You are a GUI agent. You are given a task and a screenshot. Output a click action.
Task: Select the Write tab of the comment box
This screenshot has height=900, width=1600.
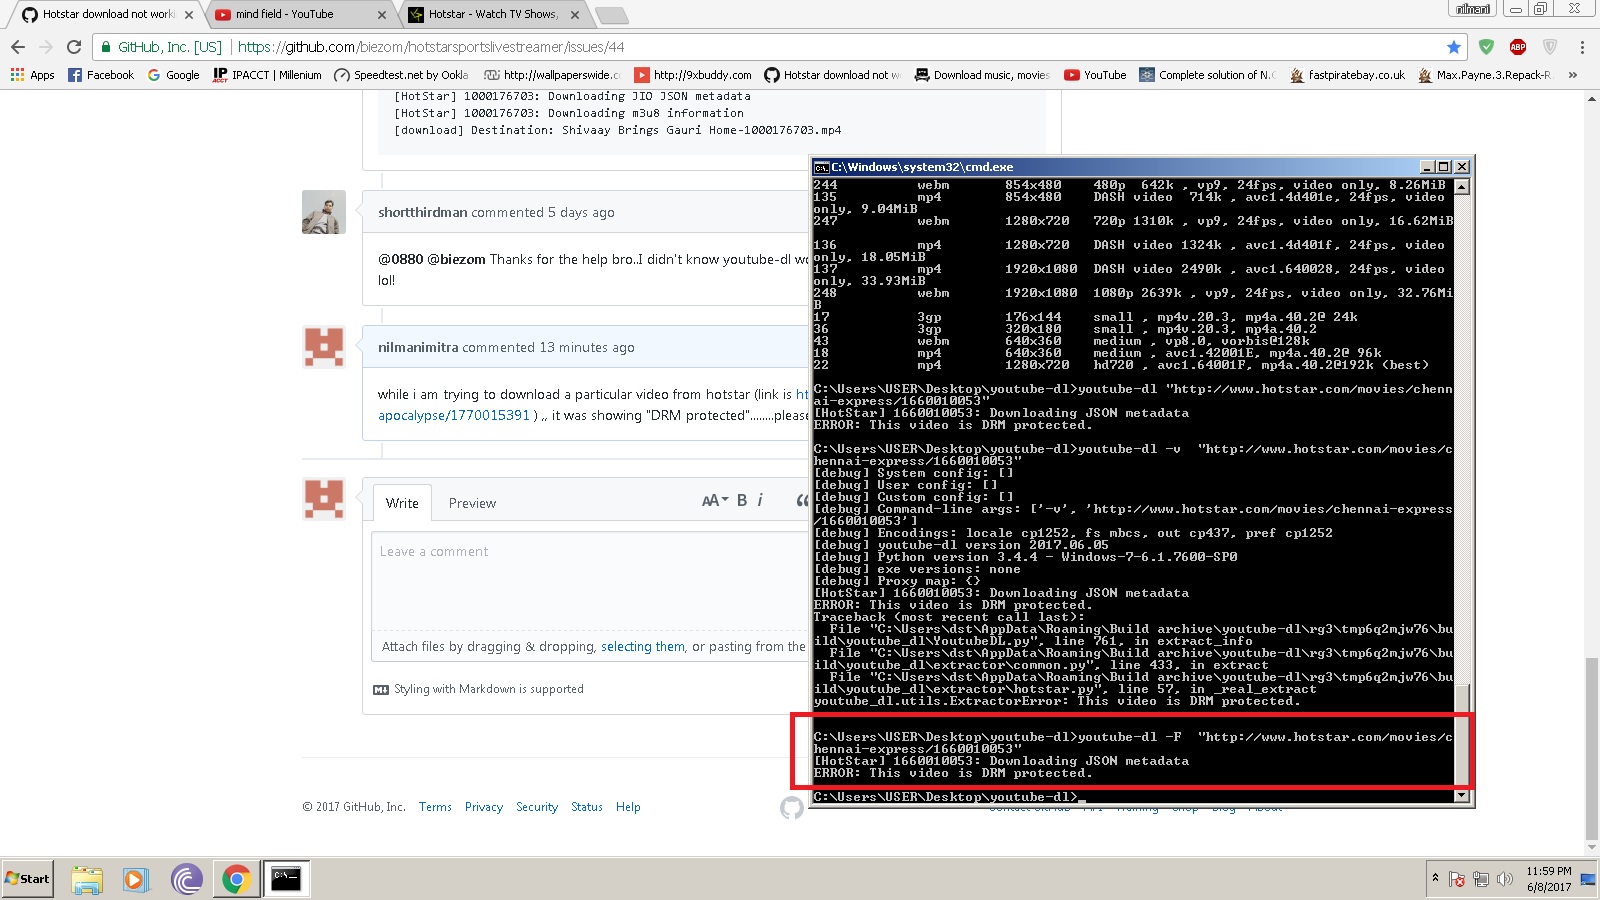(402, 503)
